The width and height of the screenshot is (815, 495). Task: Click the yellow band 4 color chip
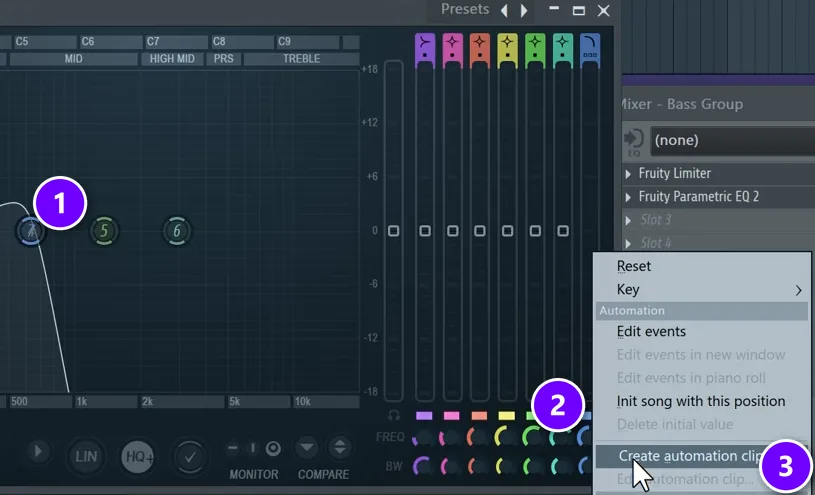(507, 415)
